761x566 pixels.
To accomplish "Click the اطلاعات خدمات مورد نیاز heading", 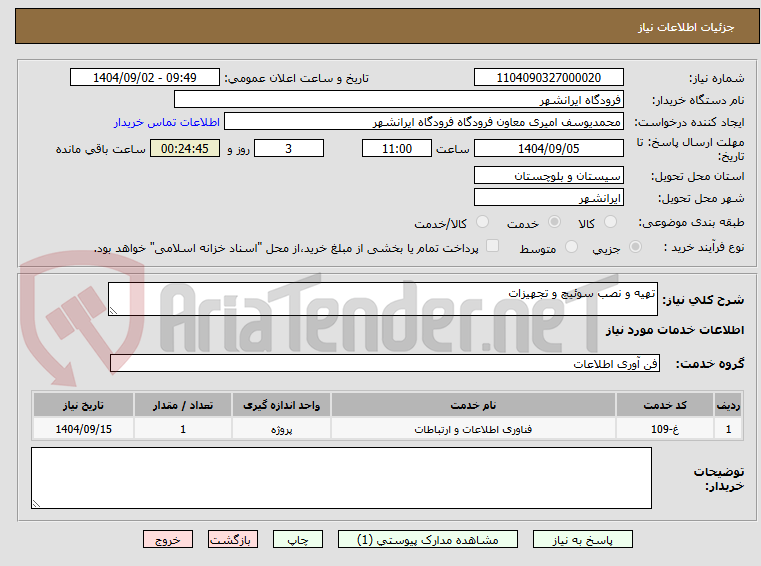I will point(675,330).
